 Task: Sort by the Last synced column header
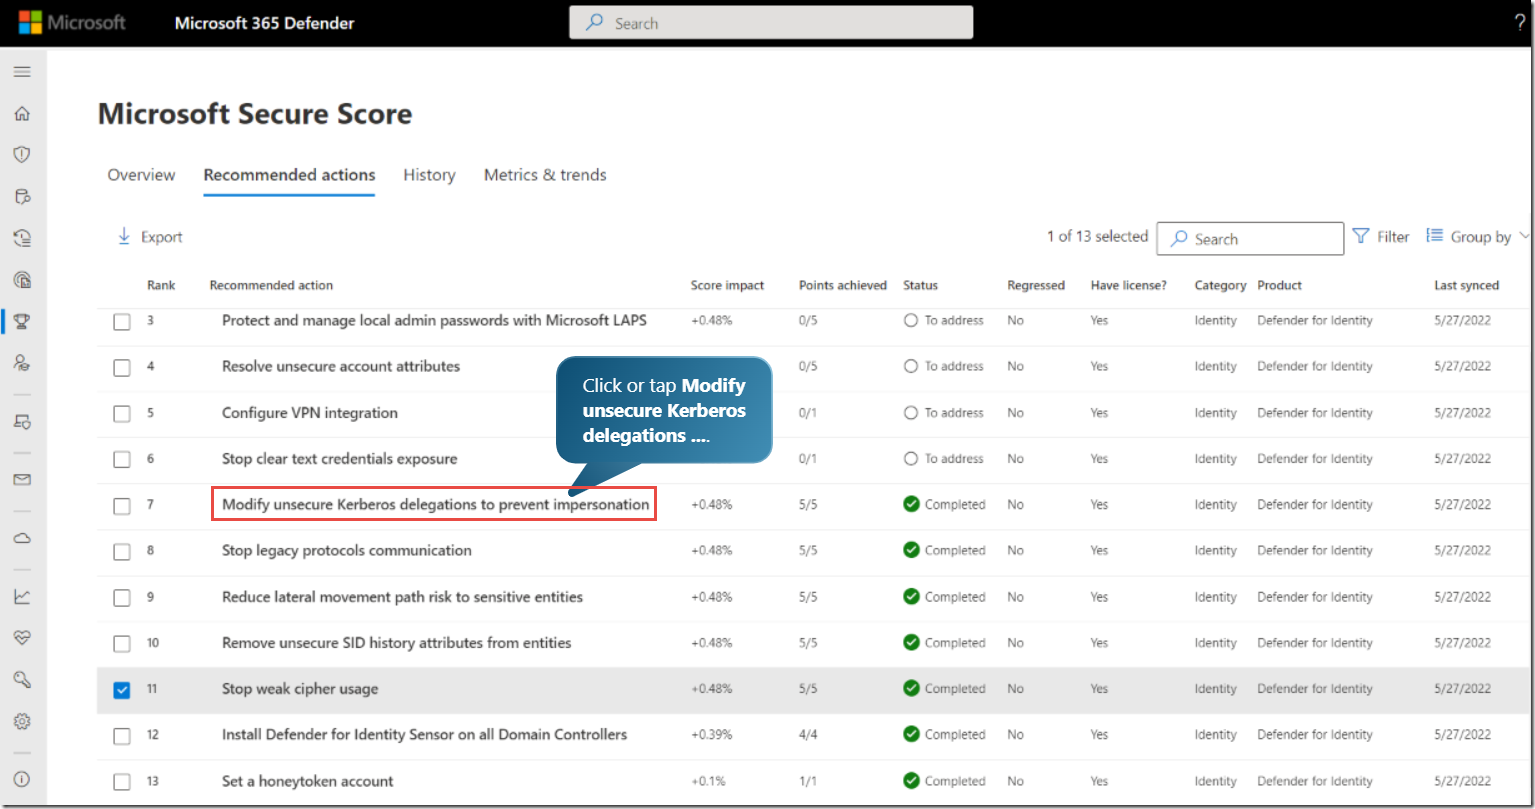[x=1466, y=285]
